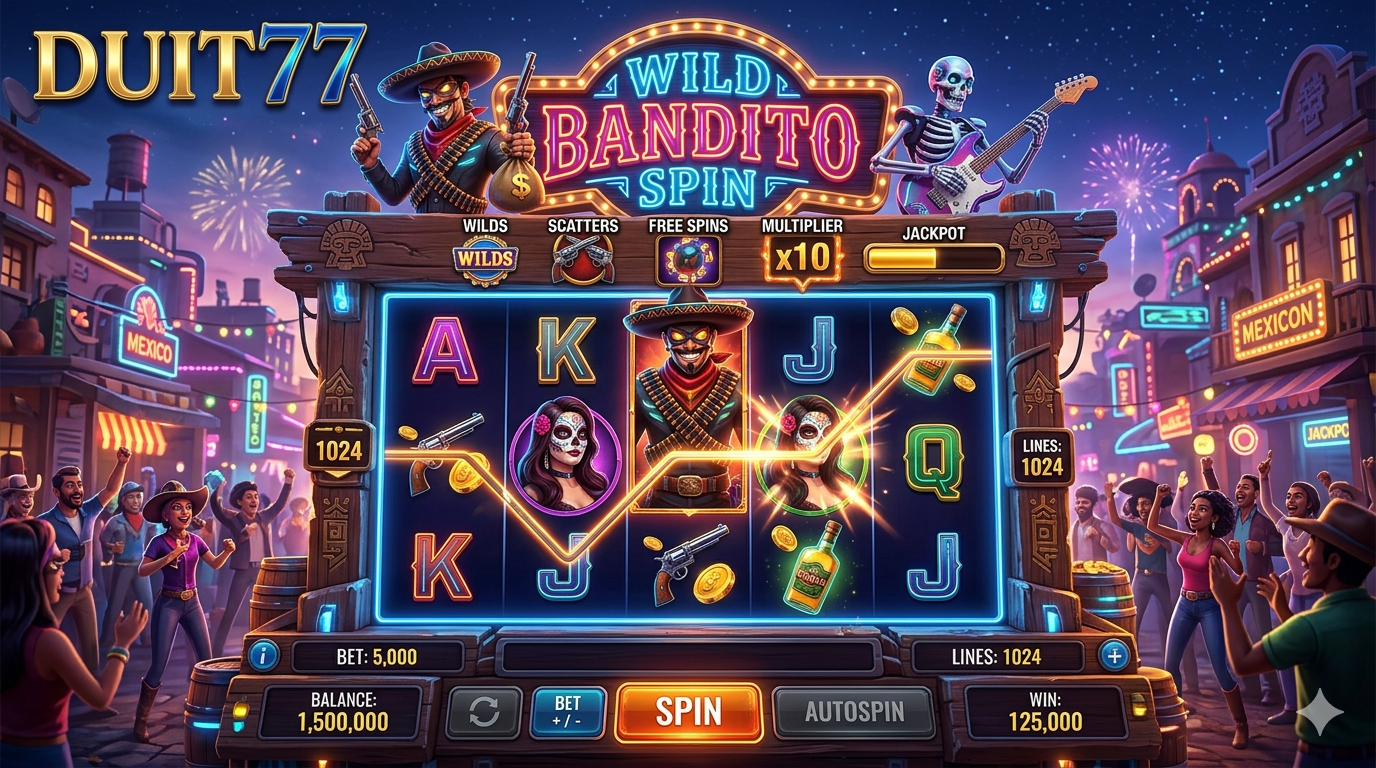Select the Scatters crossed pistols icon
The image size is (1376, 768).
(582, 259)
